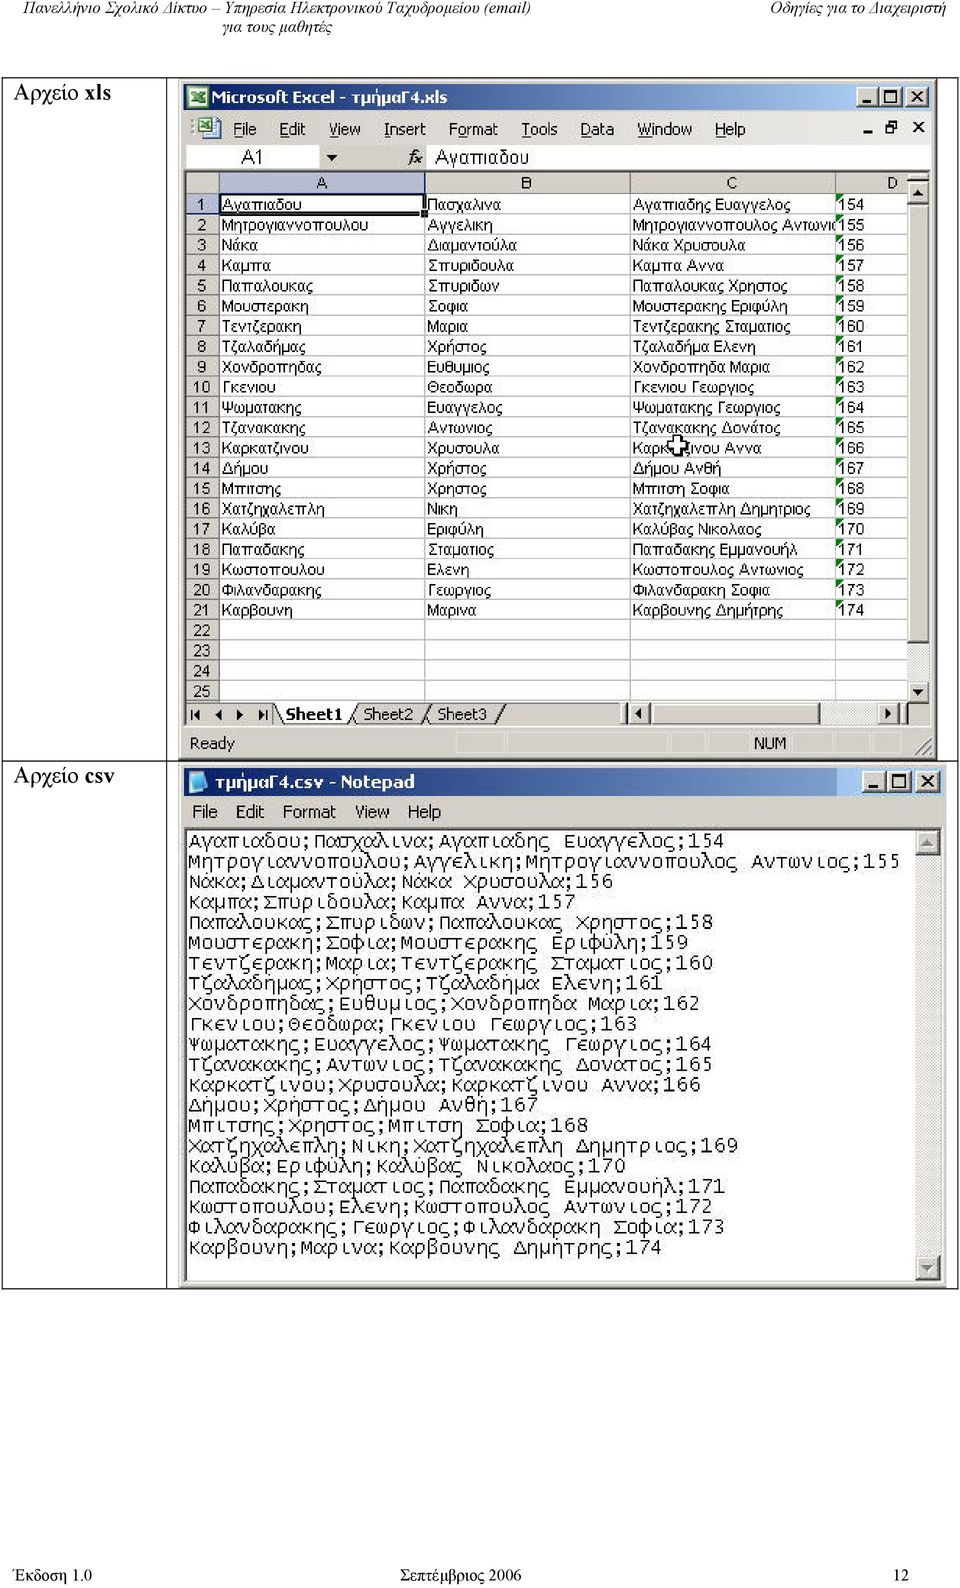Click the fx insert function icon

415,157
